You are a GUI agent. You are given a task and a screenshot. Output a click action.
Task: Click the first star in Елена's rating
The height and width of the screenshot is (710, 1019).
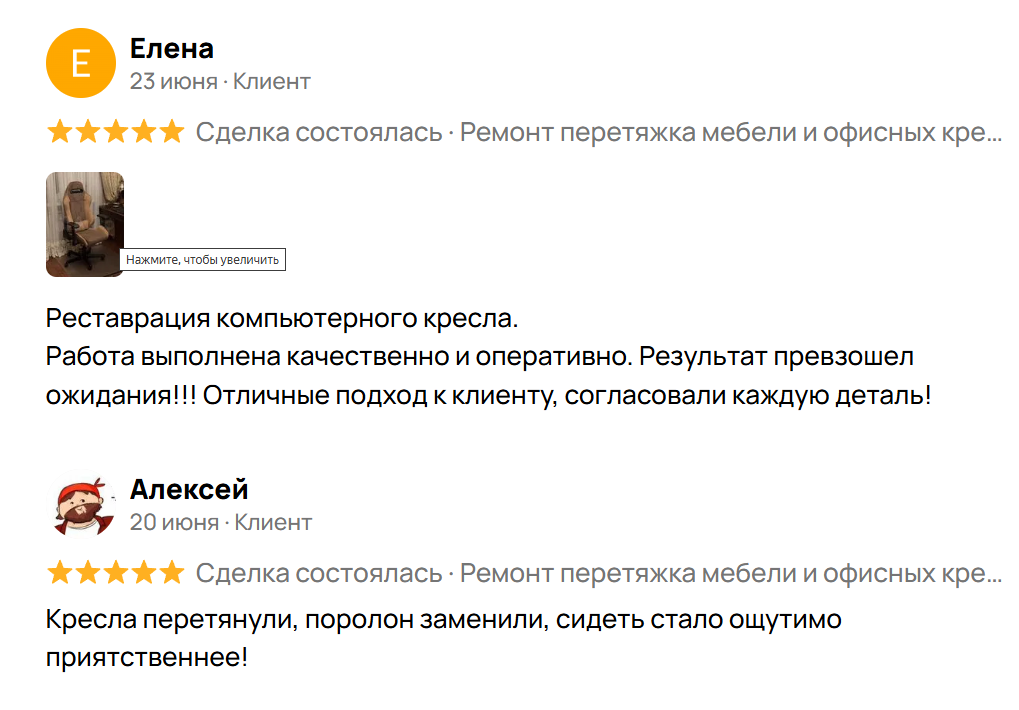60,132
